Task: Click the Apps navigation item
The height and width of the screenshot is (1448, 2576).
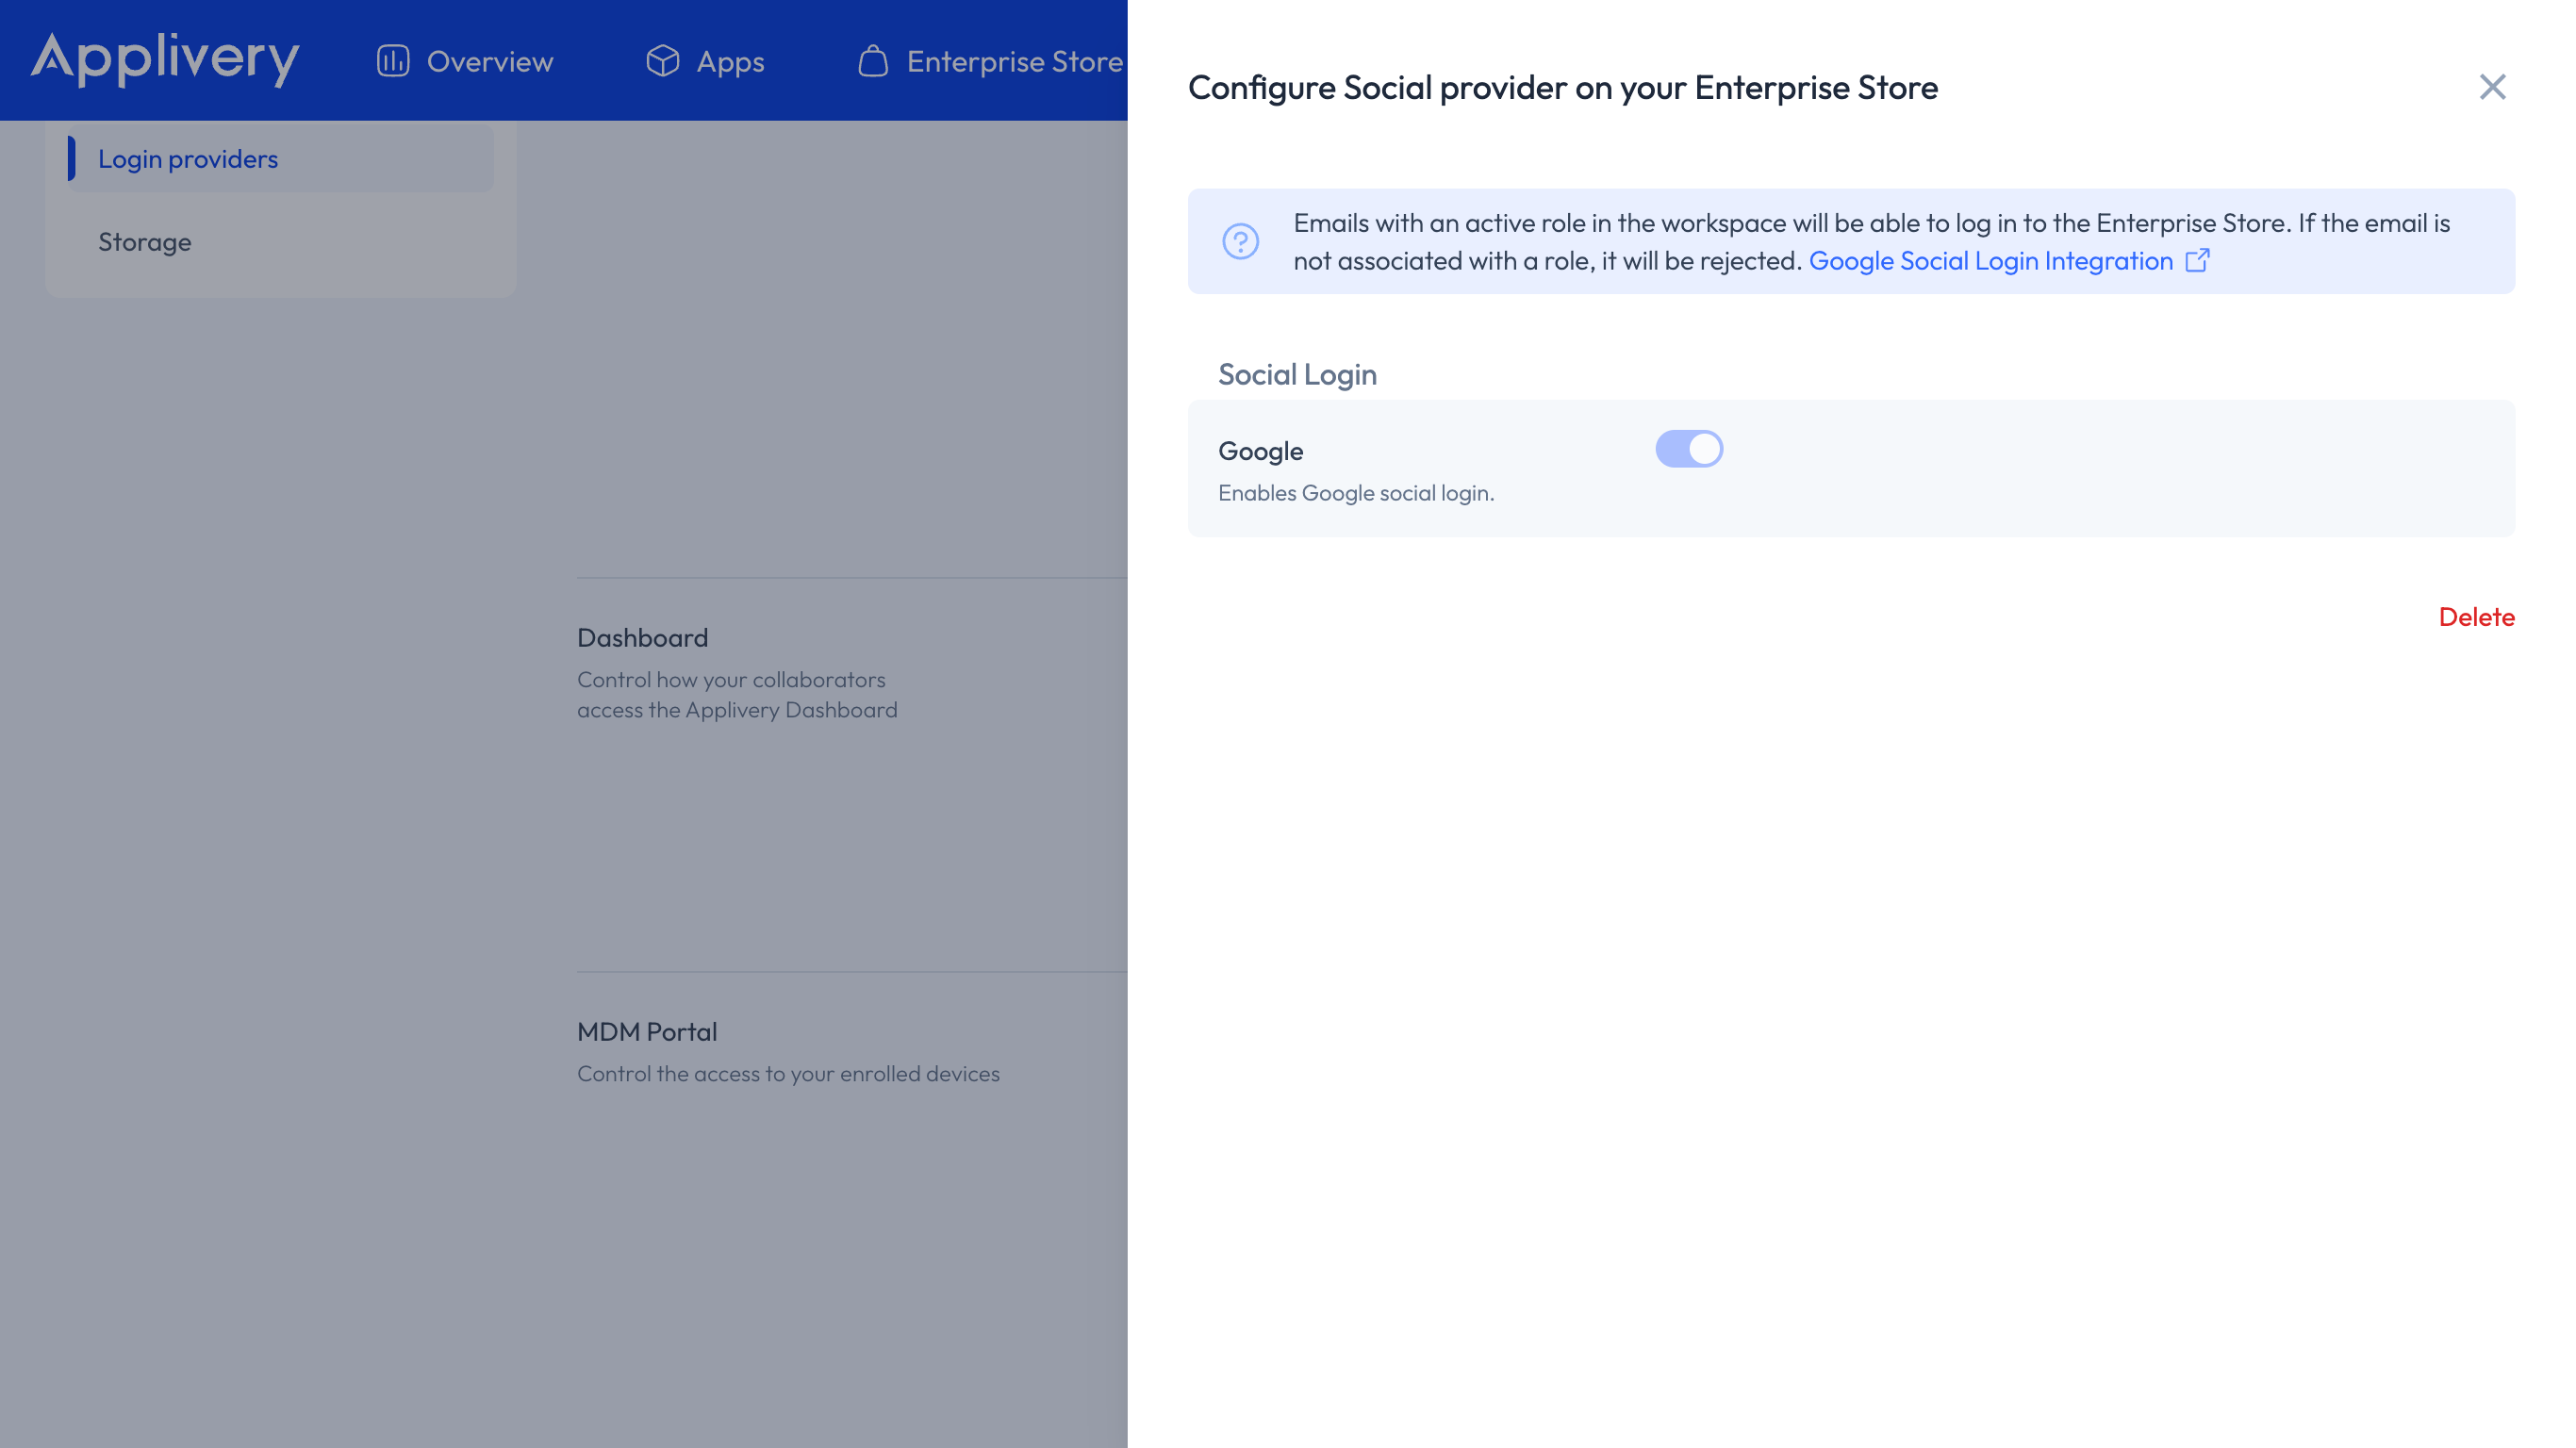Action: coord(729,60)
